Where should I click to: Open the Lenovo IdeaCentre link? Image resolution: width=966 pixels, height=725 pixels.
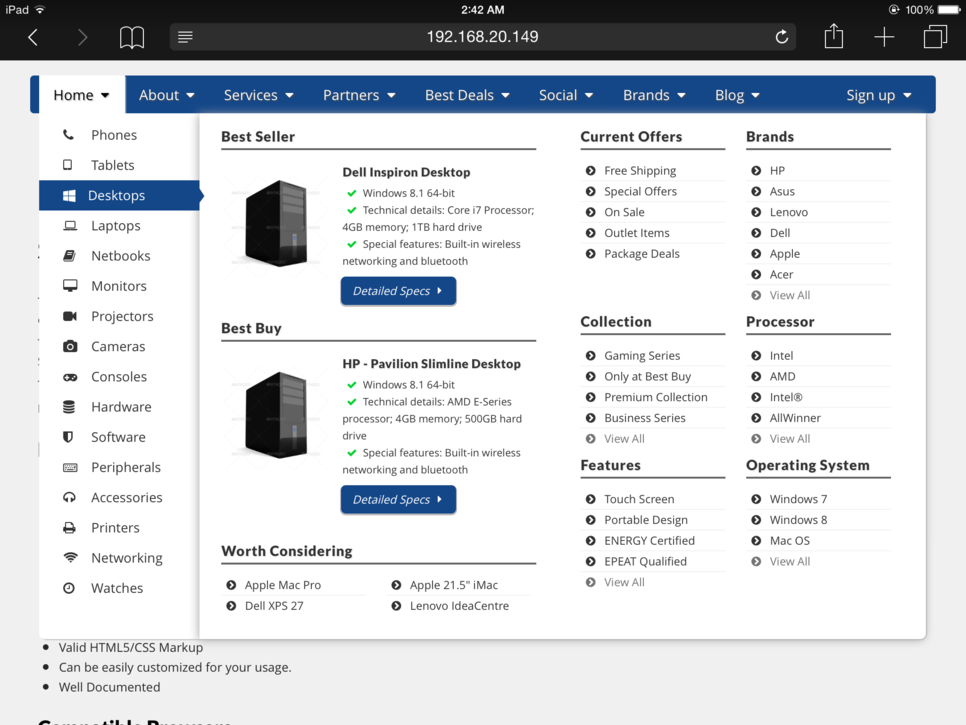click(x=459, y=606)
